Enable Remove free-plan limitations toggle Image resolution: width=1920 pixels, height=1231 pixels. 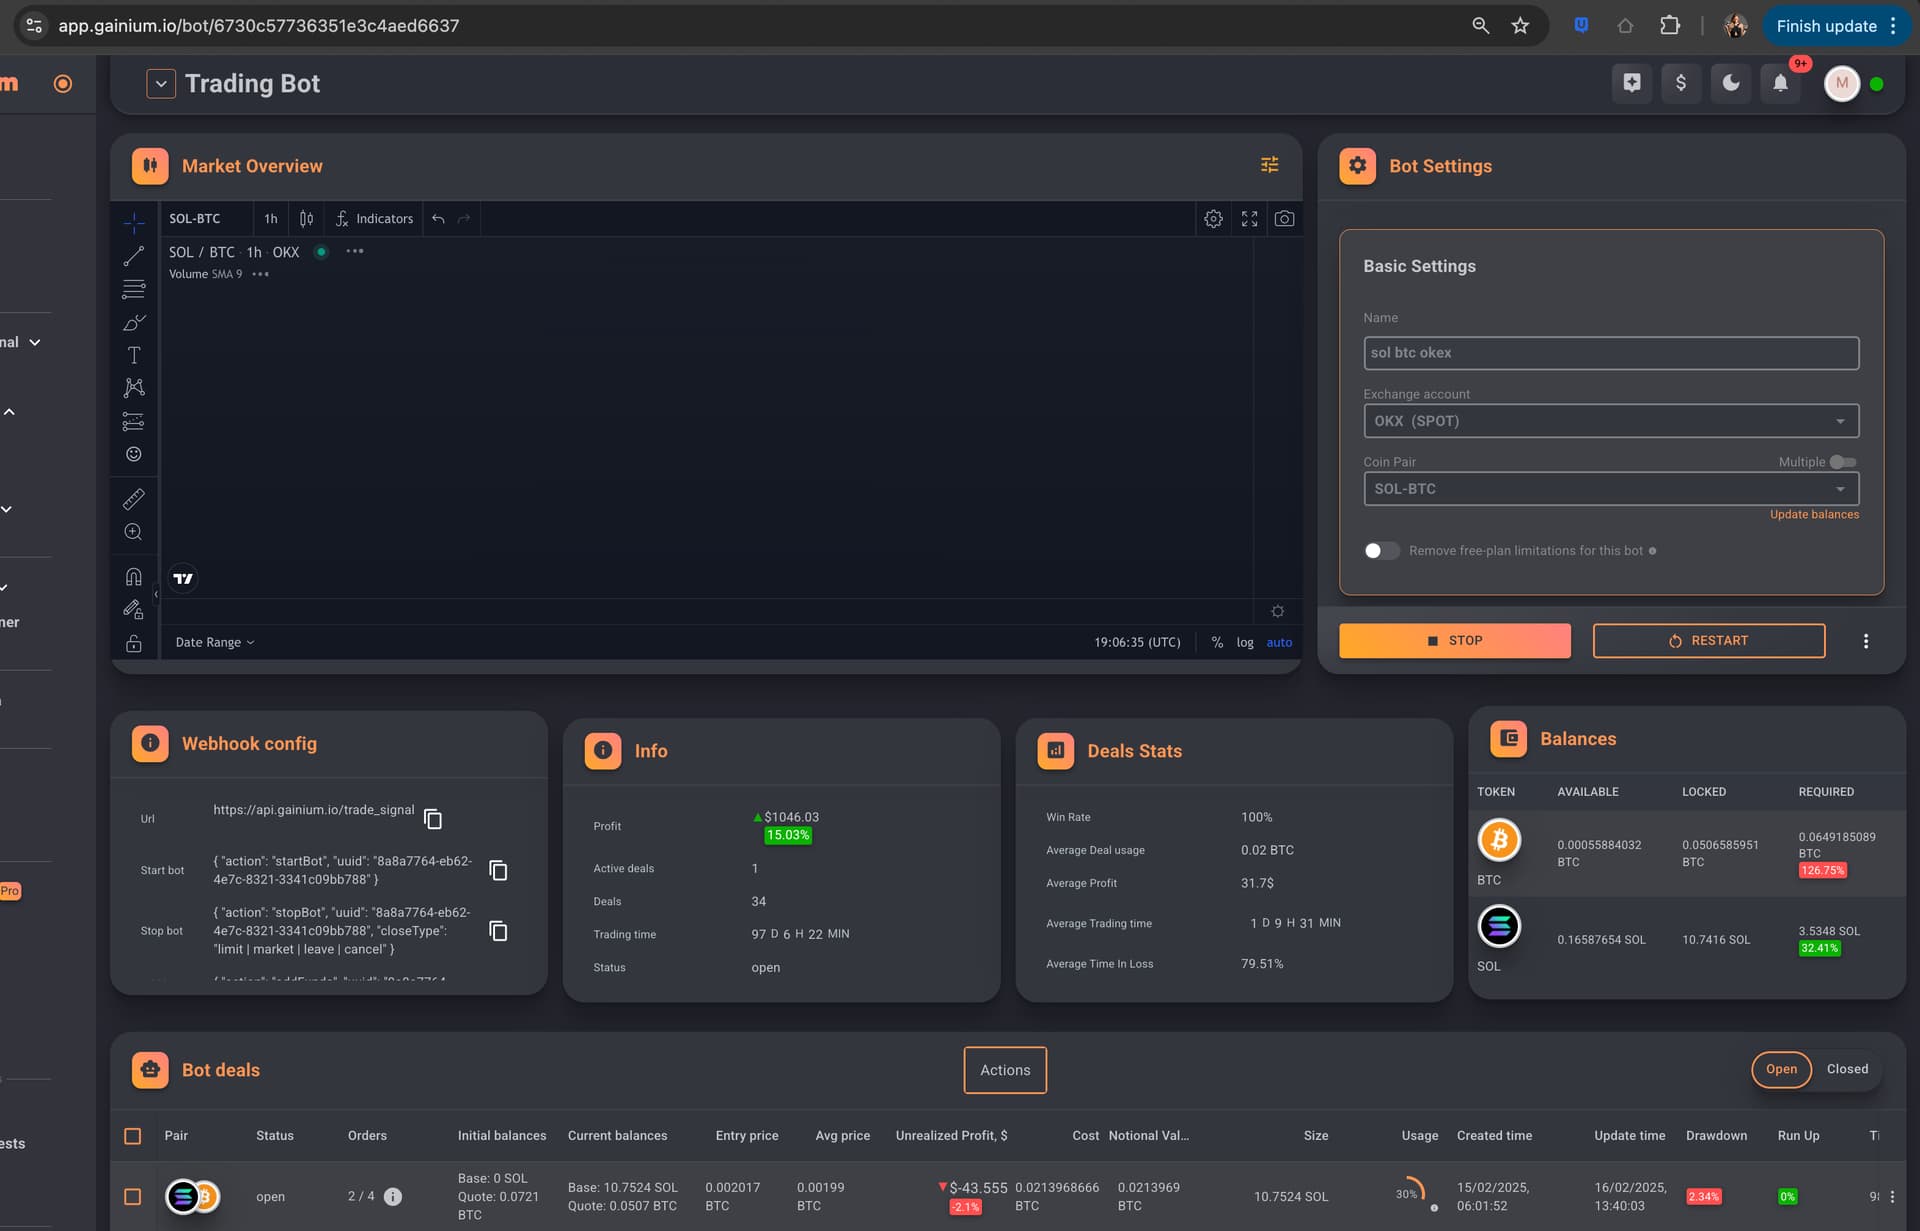coord(1382,551)
